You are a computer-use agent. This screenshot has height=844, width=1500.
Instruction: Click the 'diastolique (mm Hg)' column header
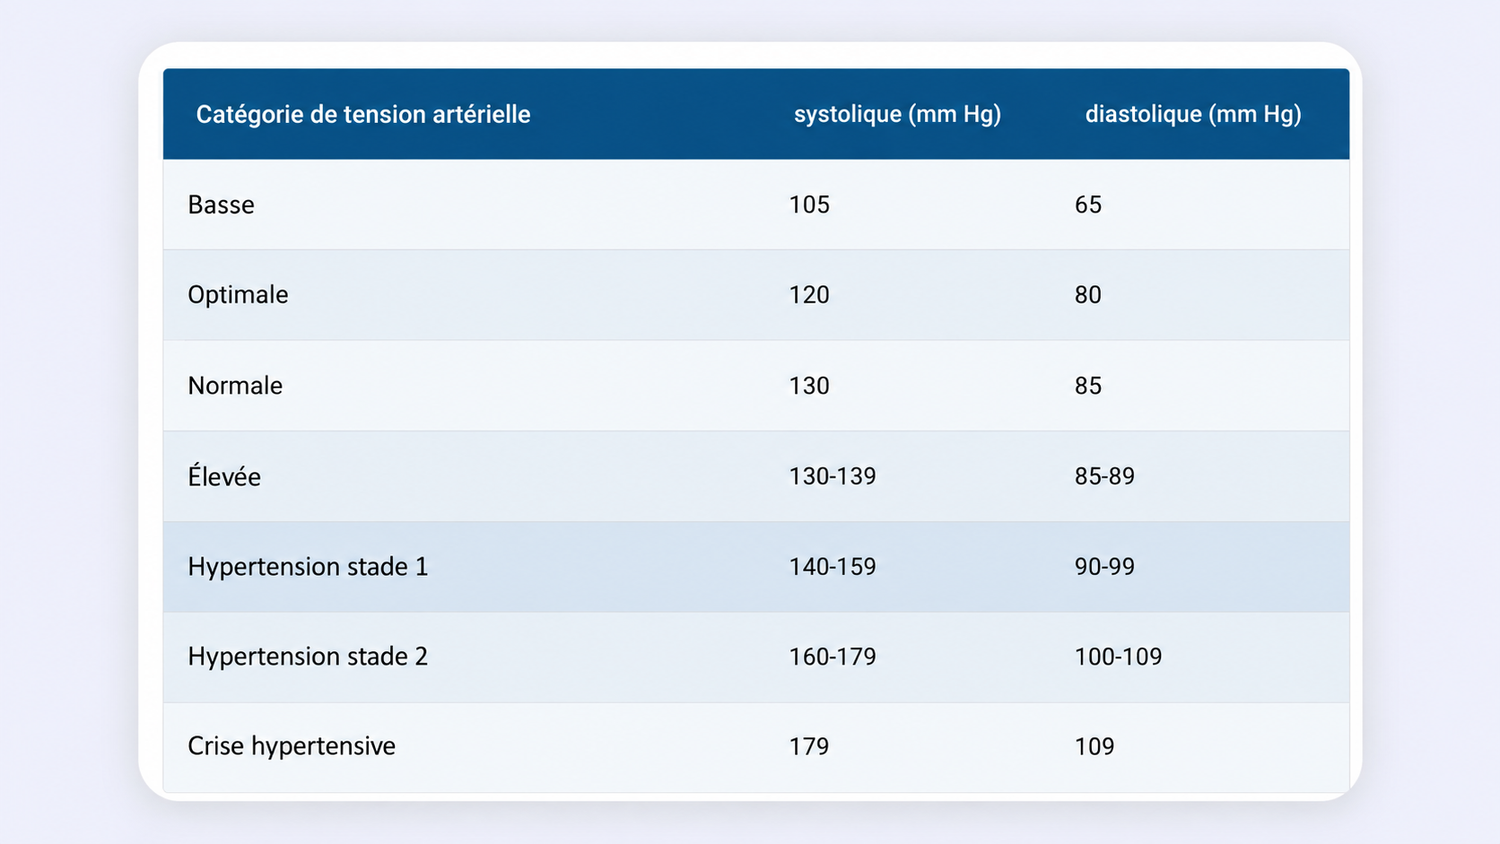coord(1193,114)
